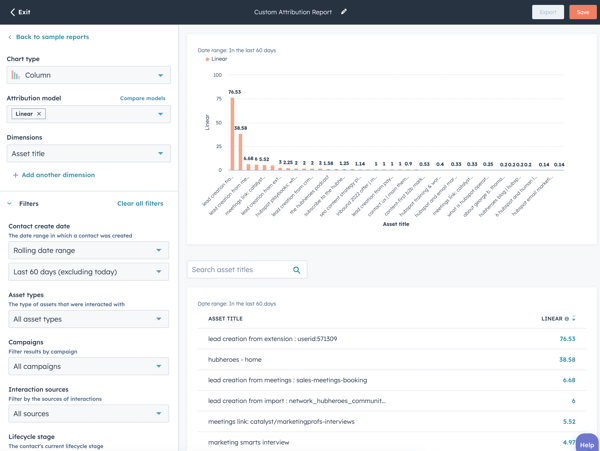Save the custom attribution report
Image resolution: width=600 pixels, height=451 pixels.
[x=582, y=12]
